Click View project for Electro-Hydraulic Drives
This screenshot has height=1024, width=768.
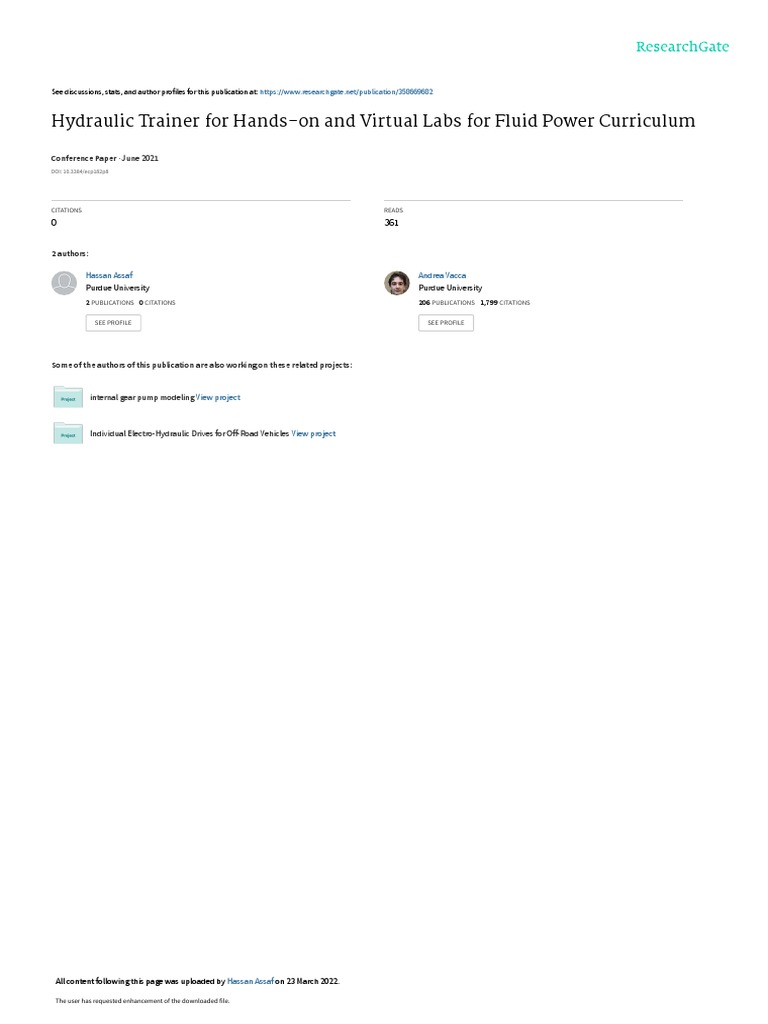(x=313, y=433)
